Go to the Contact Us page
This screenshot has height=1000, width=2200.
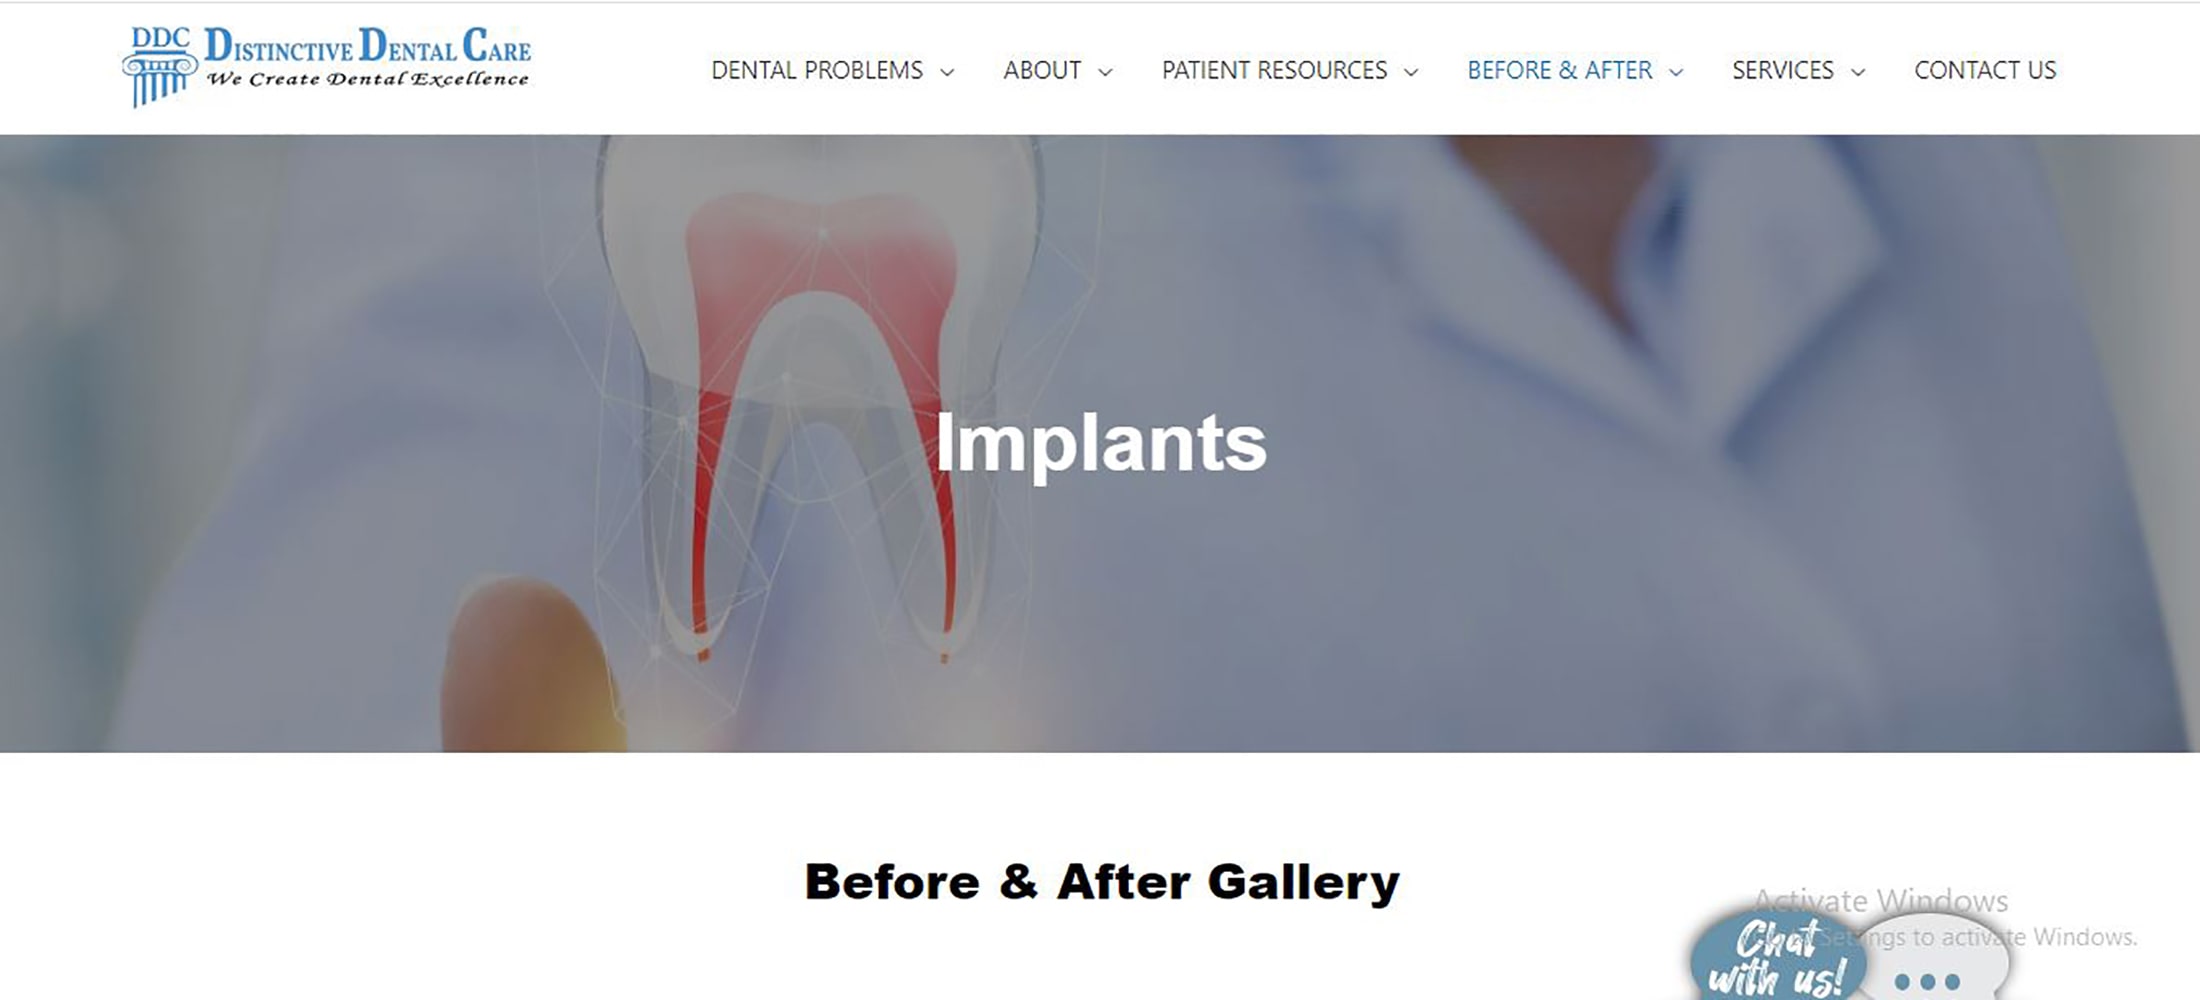[x=1985, y=70]
